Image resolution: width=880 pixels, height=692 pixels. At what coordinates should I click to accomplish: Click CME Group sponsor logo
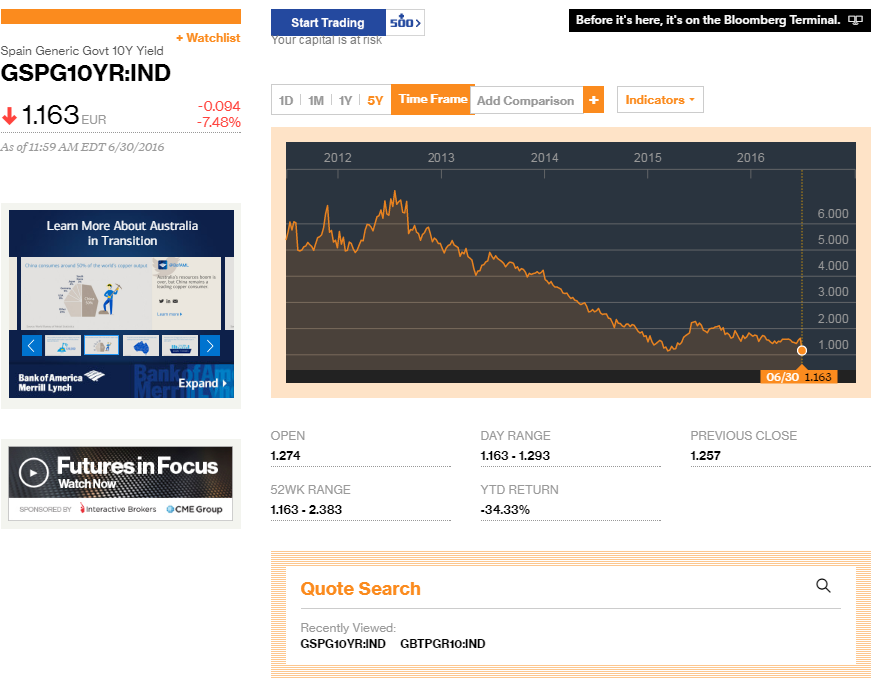click(x=194, y=509)
